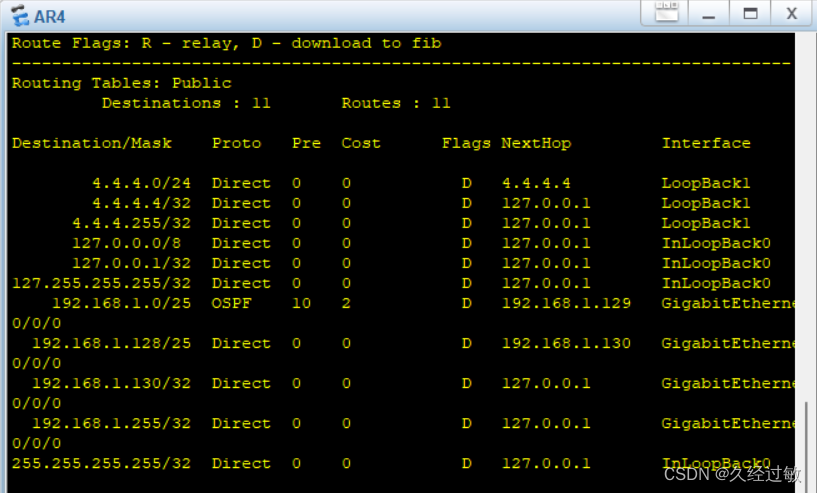Toggle the toolbar display button in title bar
817x493 pixels.
point(666,13)
